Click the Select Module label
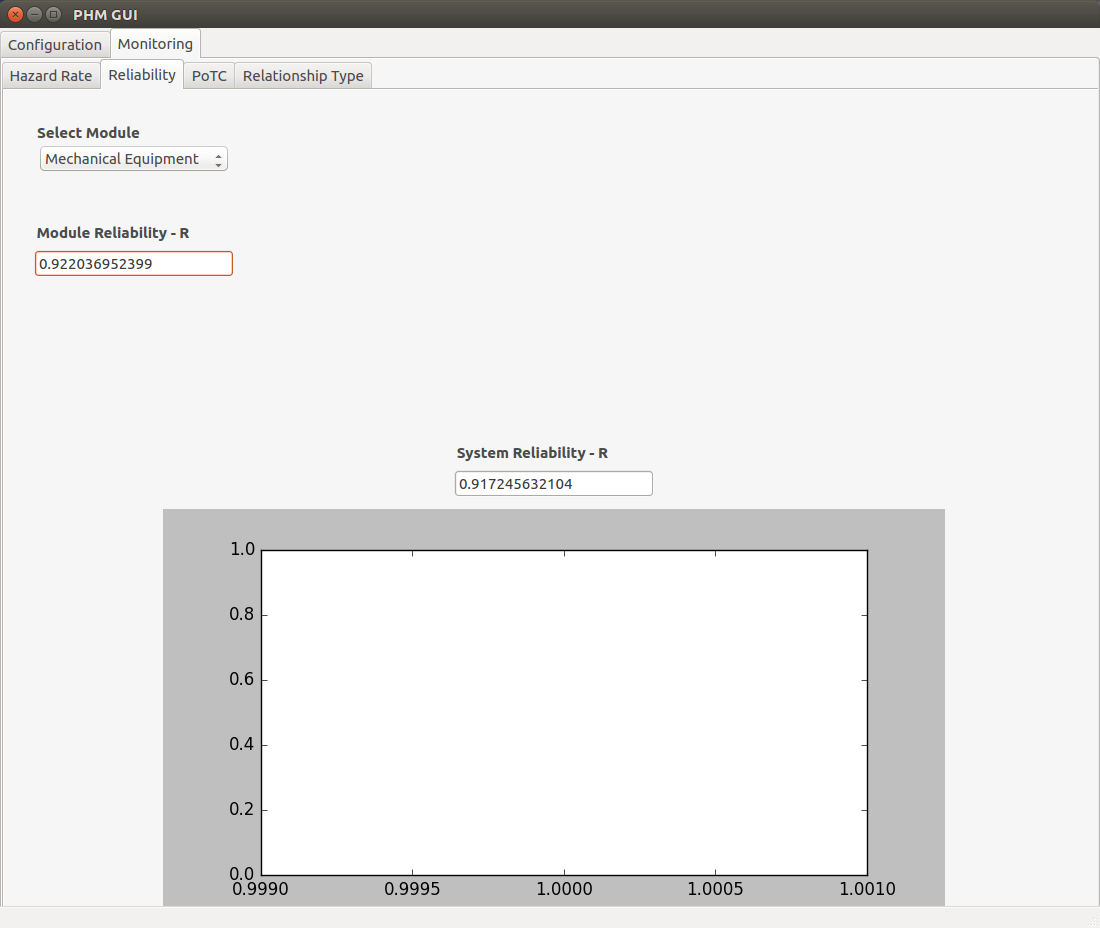 click(x=88, y=133)
